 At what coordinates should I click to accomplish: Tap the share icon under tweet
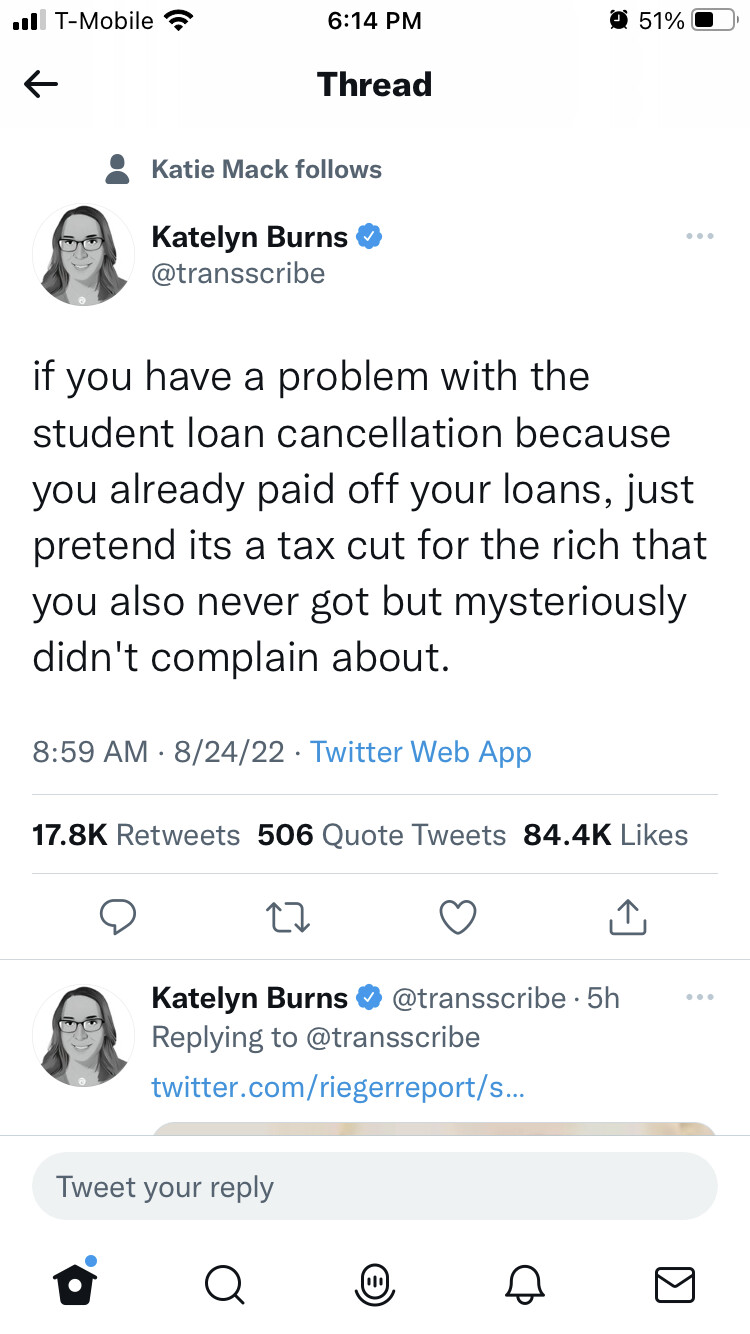point(627,916)
